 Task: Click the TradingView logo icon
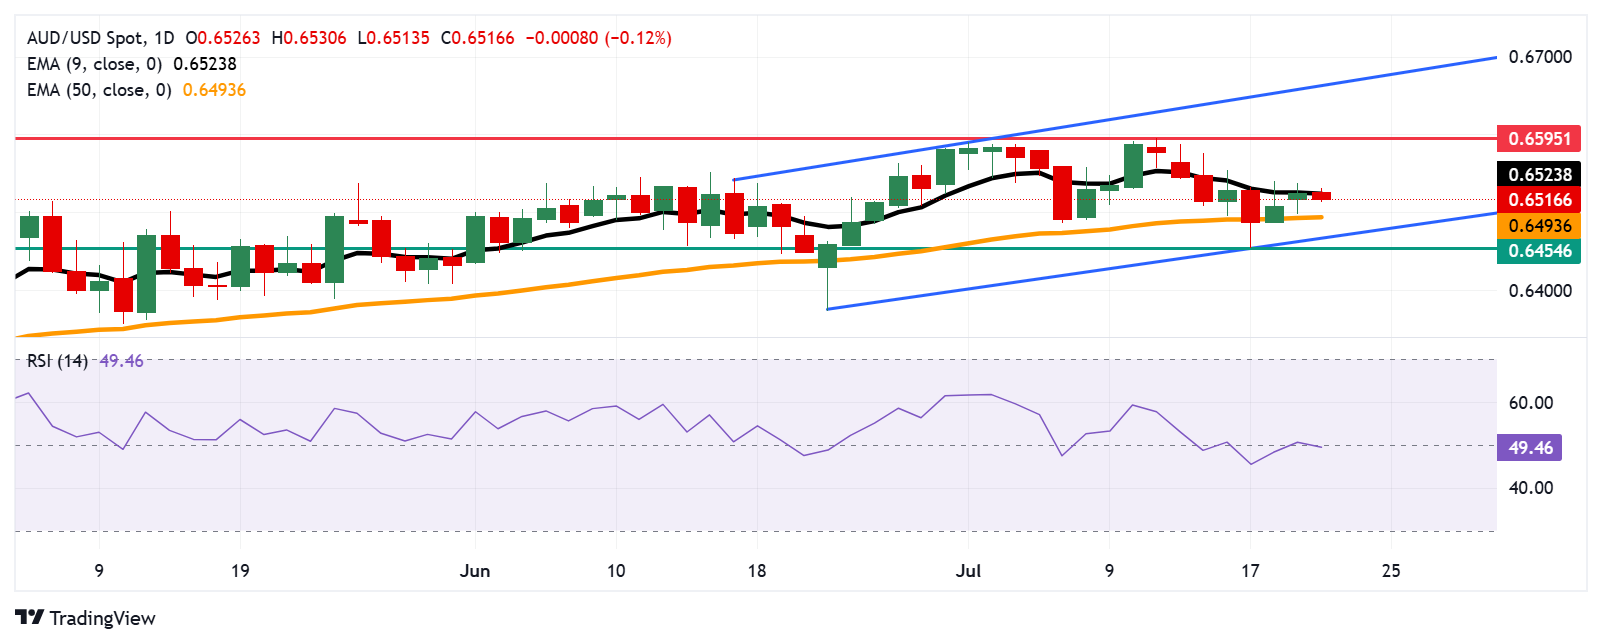coord(29,618)
